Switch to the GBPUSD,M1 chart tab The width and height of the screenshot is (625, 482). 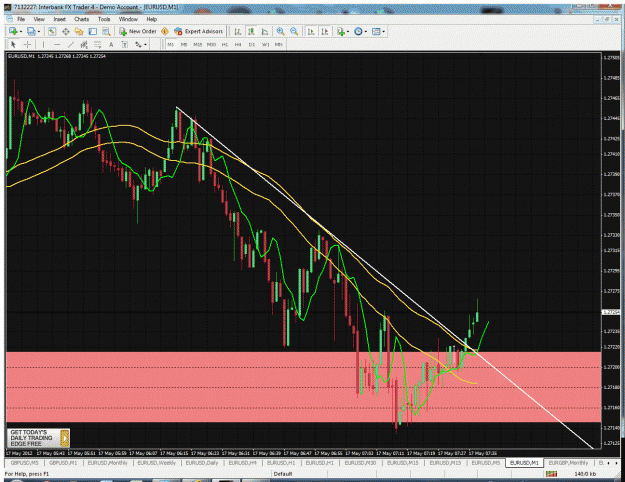pyautogui.click(x=63, y=463)
